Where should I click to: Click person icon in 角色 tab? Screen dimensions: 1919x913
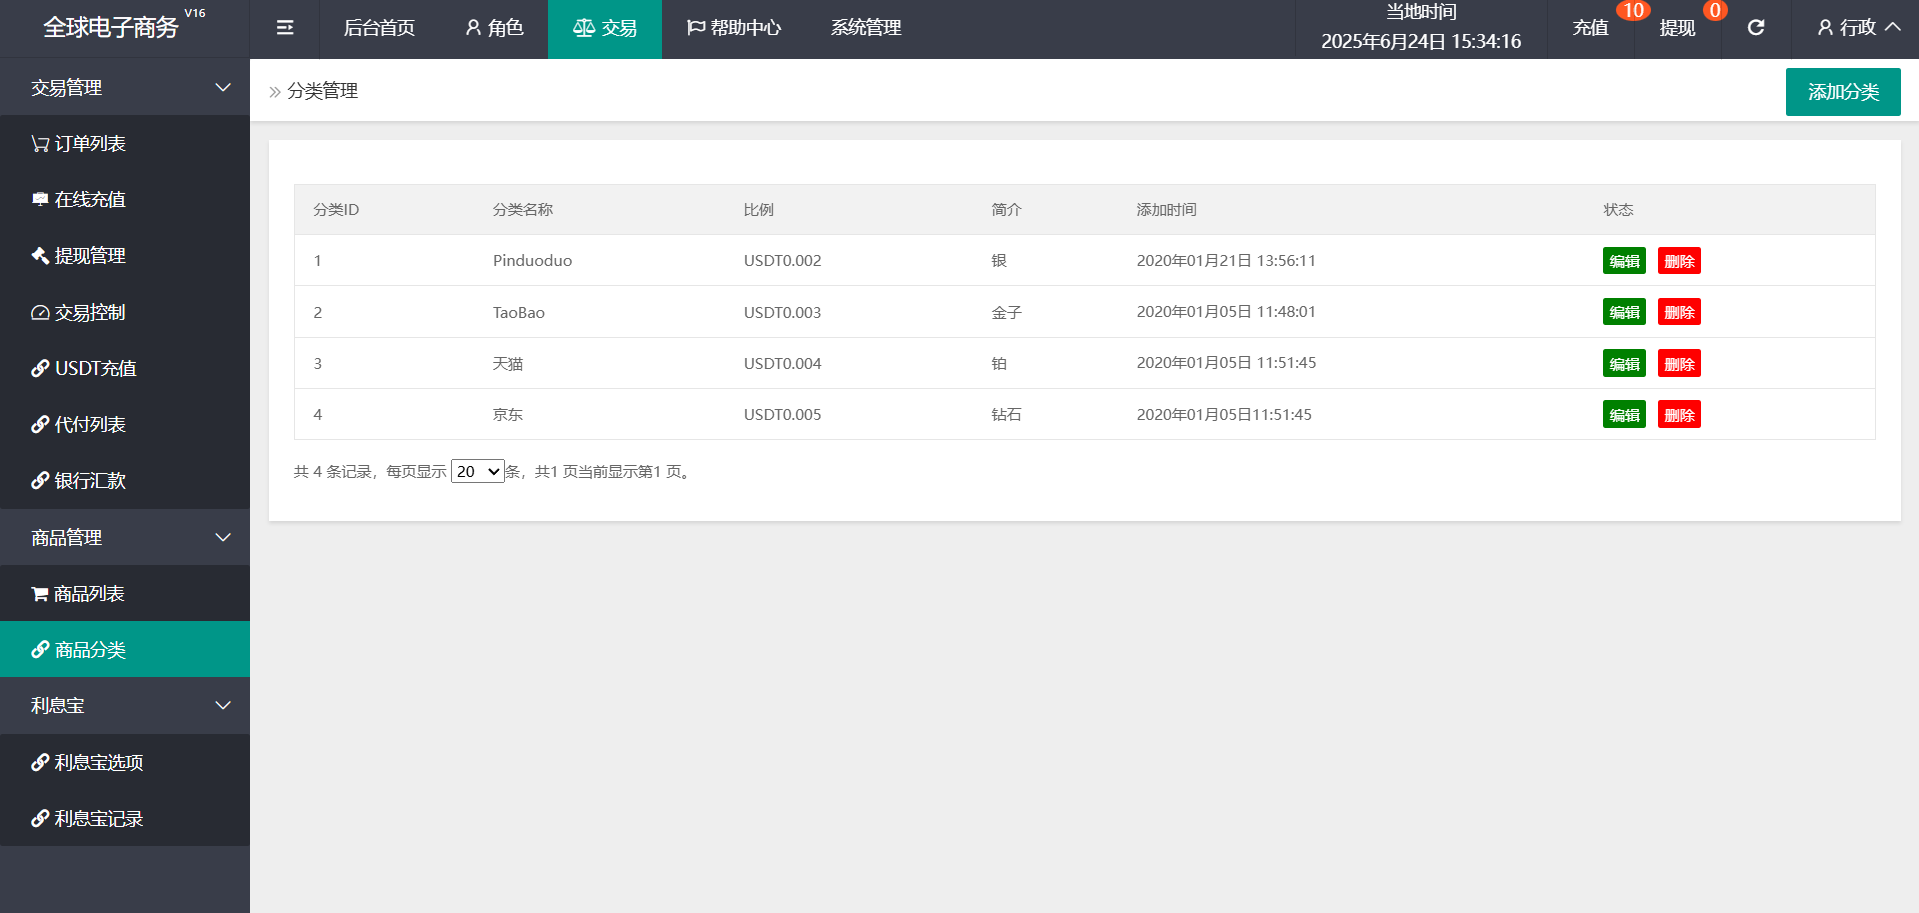pyautogui.click(x=473, y=28)
